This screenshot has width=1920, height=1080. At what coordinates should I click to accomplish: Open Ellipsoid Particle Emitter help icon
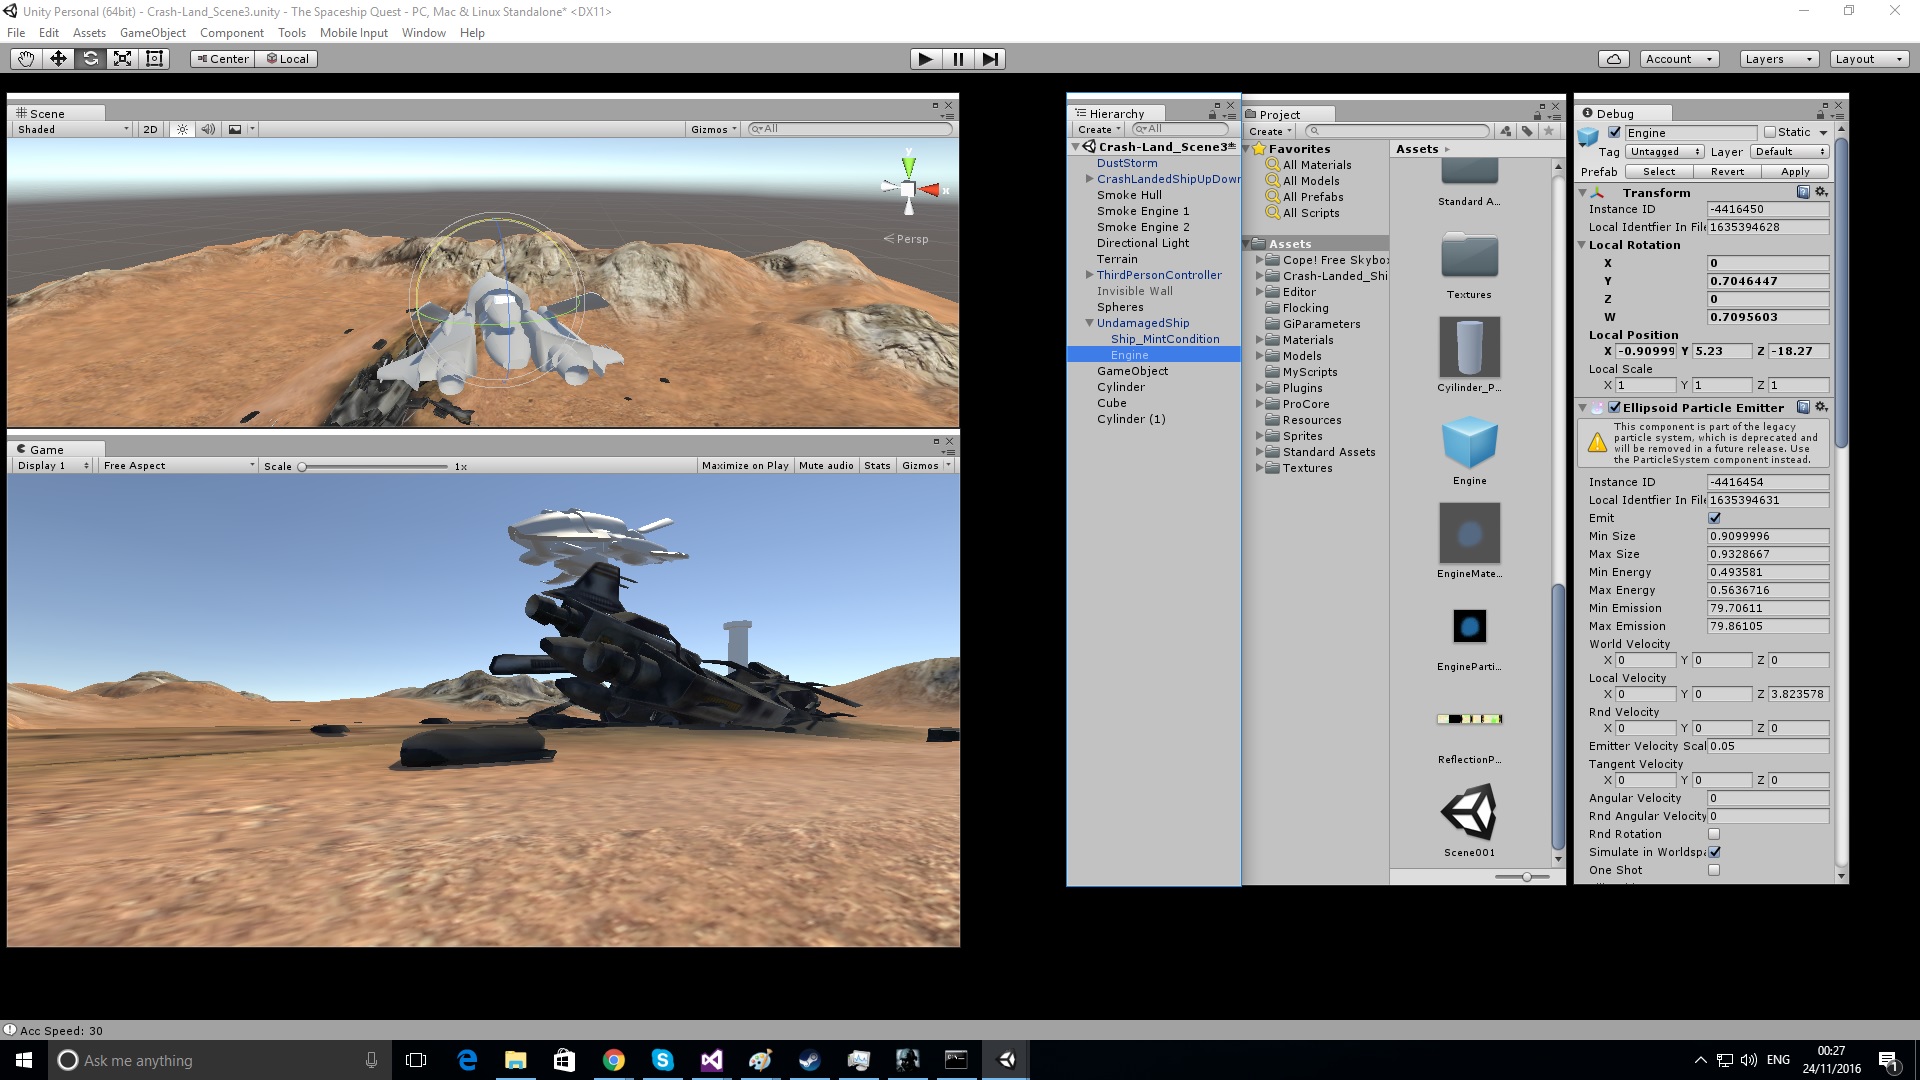point(1803,407)
